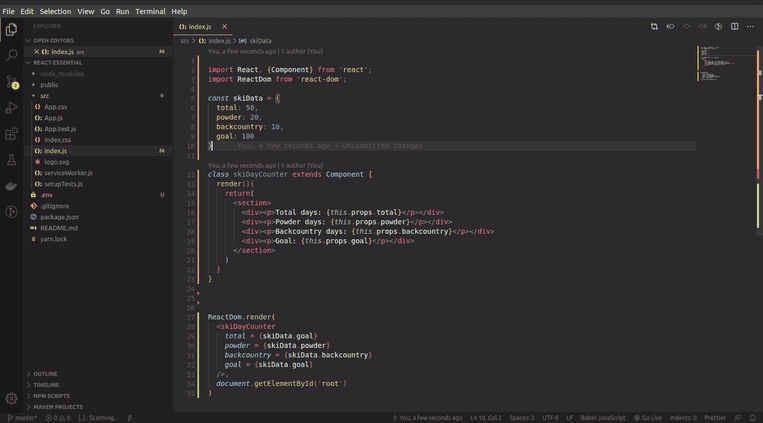Viewport: 763px width, 423px height.
Task: Toggle file blame circle icon in editor toolbar
Action: coord(686,27)
